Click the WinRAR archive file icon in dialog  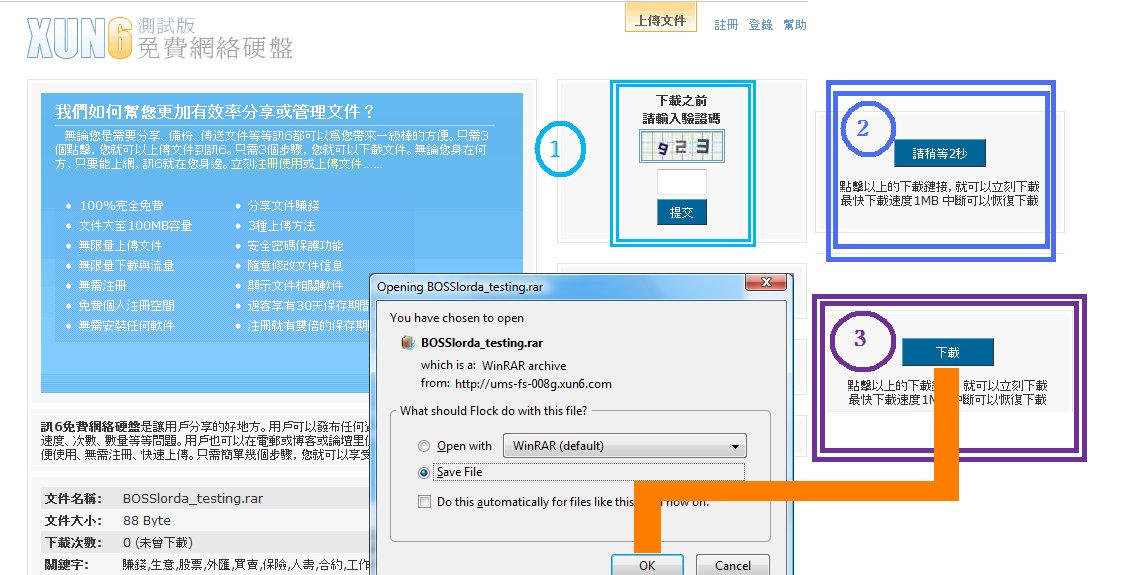[408, 342]
